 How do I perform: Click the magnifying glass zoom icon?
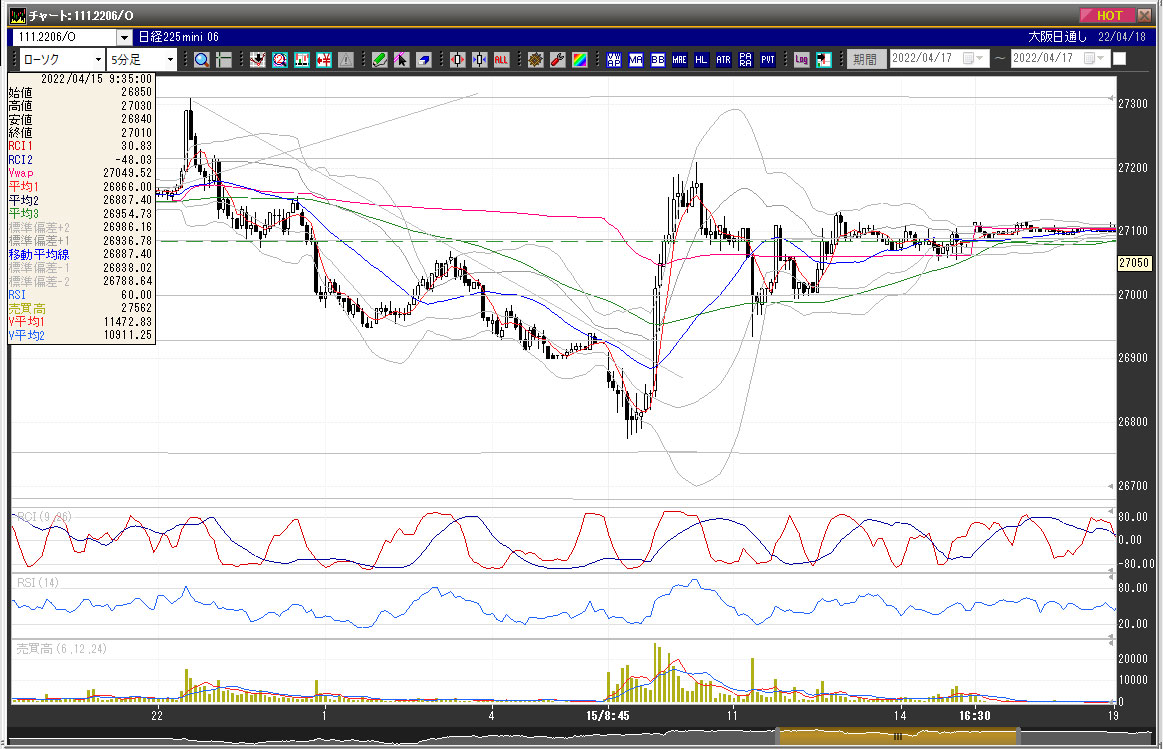click(201, 60)
